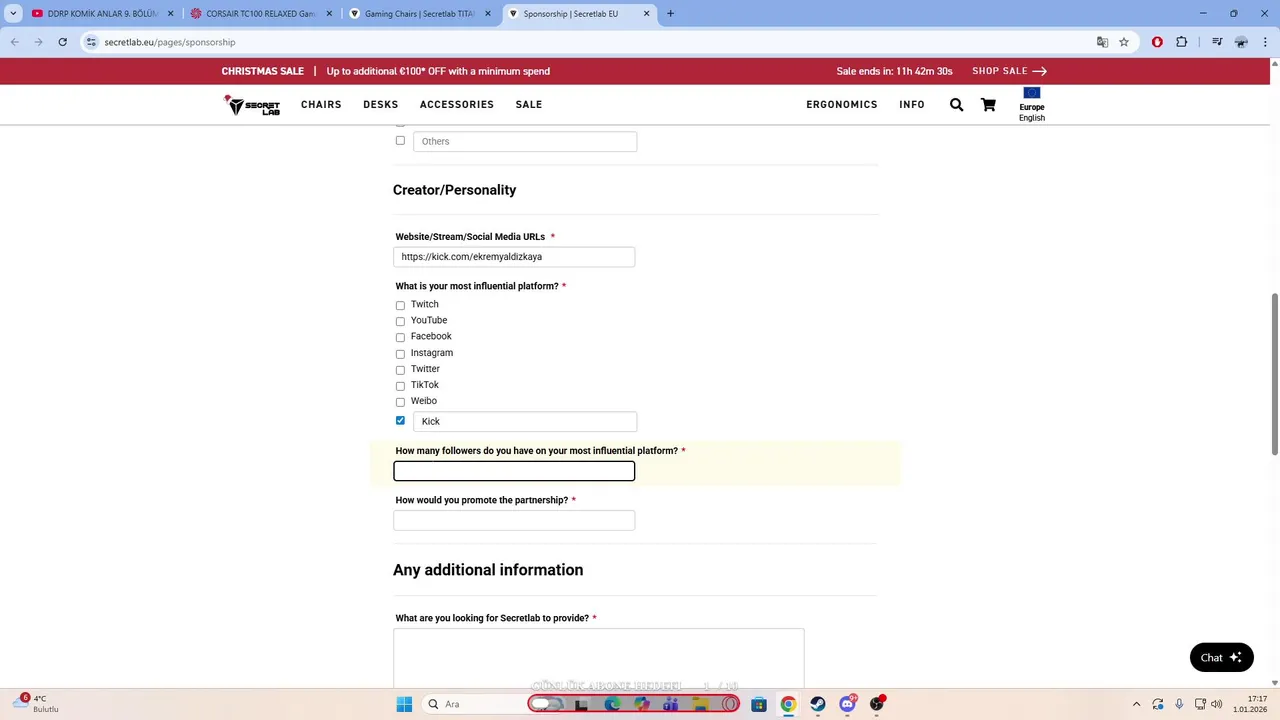Open Steam from the taskbar
Viewport: 1280px width, 720px height.
pos(818,704)
